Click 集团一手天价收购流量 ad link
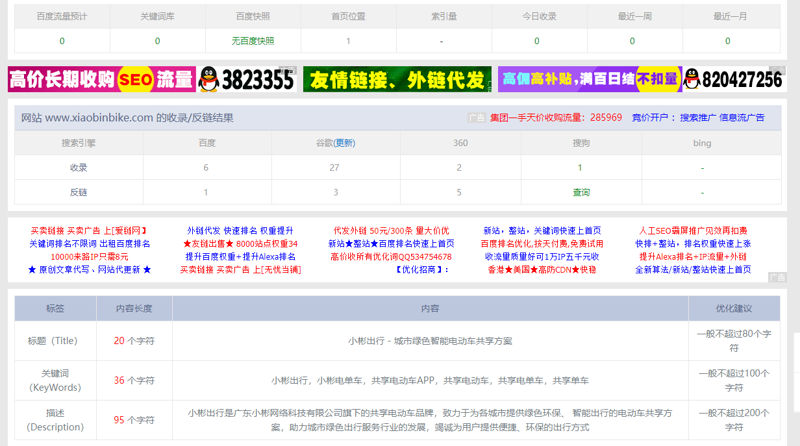 pyautogui.click(x=556, y=117)
